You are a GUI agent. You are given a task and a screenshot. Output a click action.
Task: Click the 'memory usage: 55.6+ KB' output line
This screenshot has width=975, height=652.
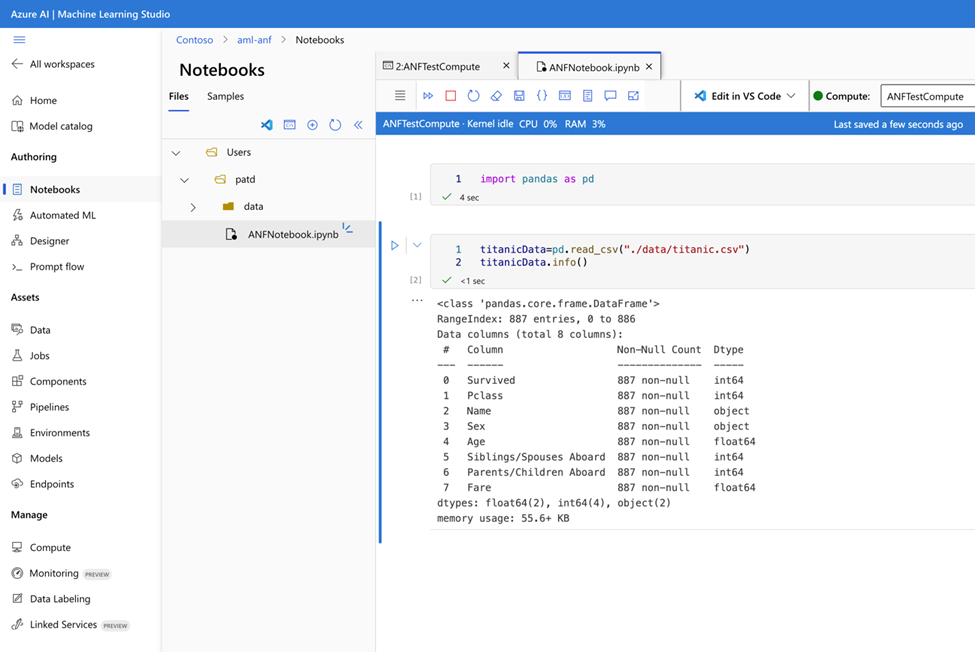coord(503,518)
